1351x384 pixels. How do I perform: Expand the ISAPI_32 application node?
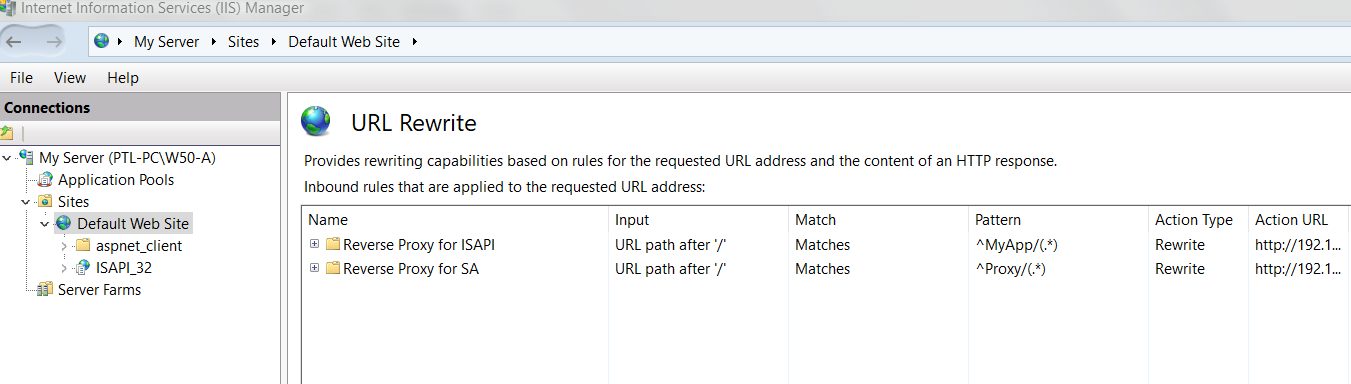(x=64, y=268)
